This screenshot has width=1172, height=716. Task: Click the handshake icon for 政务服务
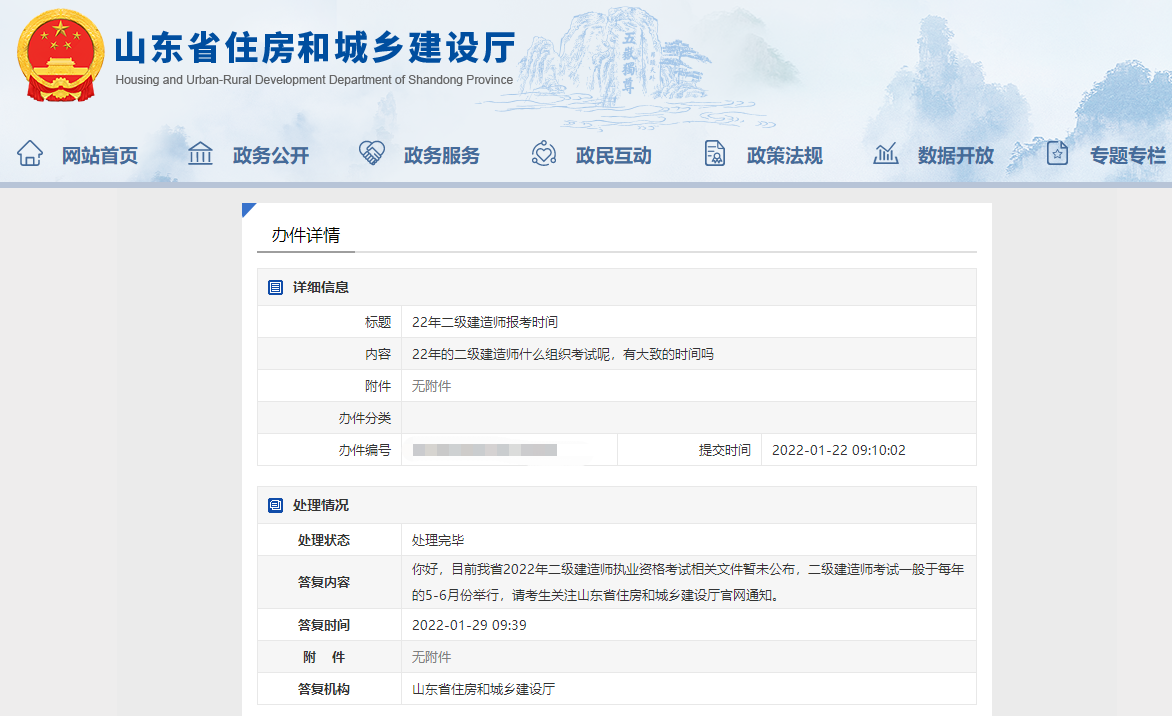pyautogui.click(x=371, y=152)
